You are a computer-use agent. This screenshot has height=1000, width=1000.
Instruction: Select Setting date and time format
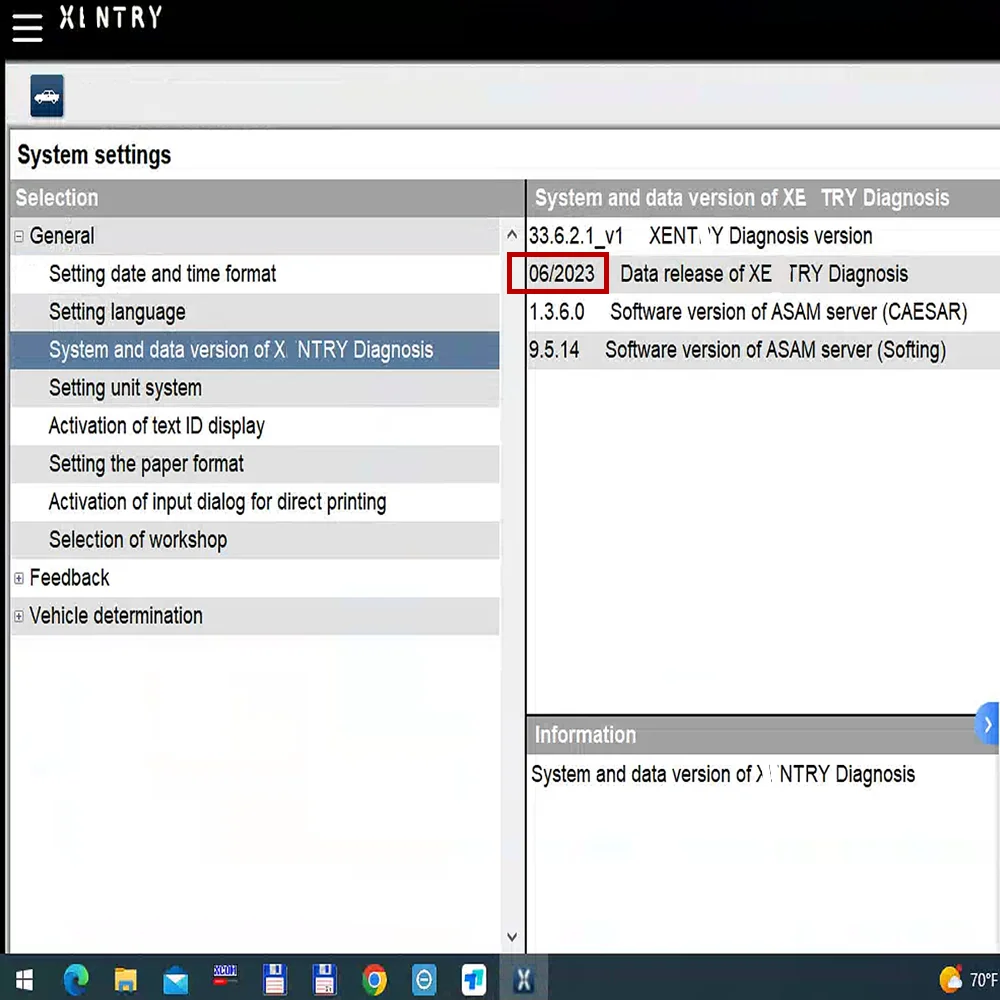(255, 274)
